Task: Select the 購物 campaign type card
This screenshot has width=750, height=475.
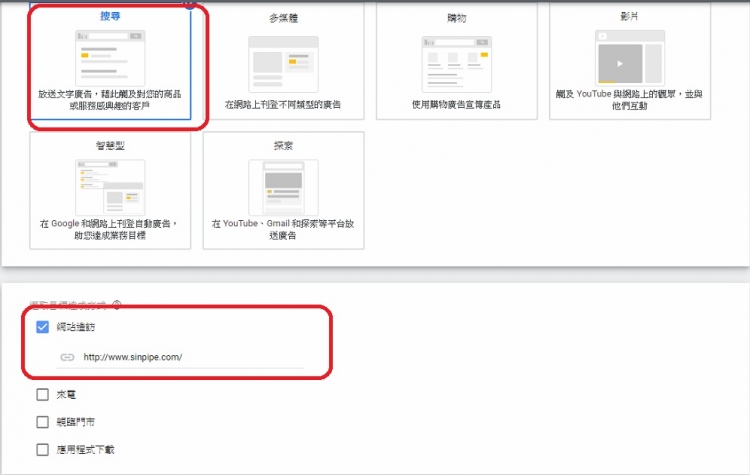Action: (x=457, y=61)
